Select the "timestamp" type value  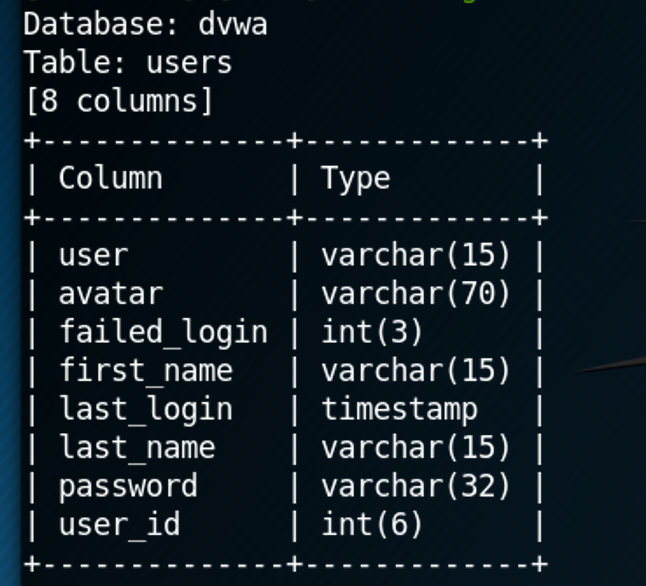click(x=399, y=409)
